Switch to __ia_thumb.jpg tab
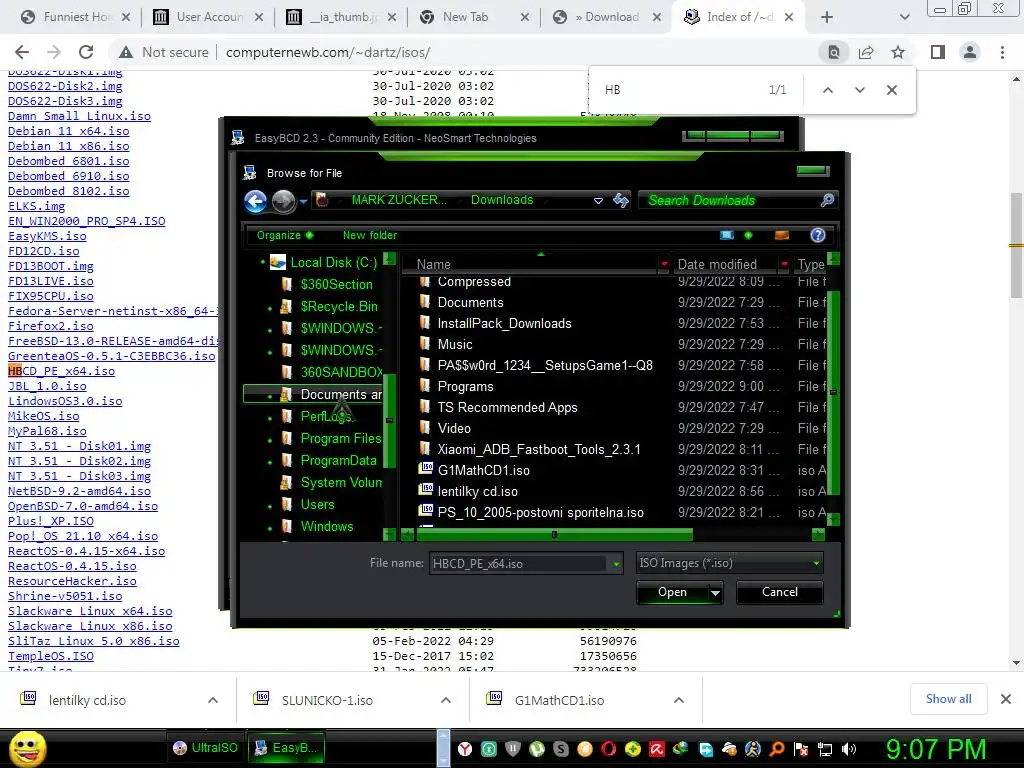The height and width of the screenshot is (768, 1024). pyautogui.click(x=342, y=17)
